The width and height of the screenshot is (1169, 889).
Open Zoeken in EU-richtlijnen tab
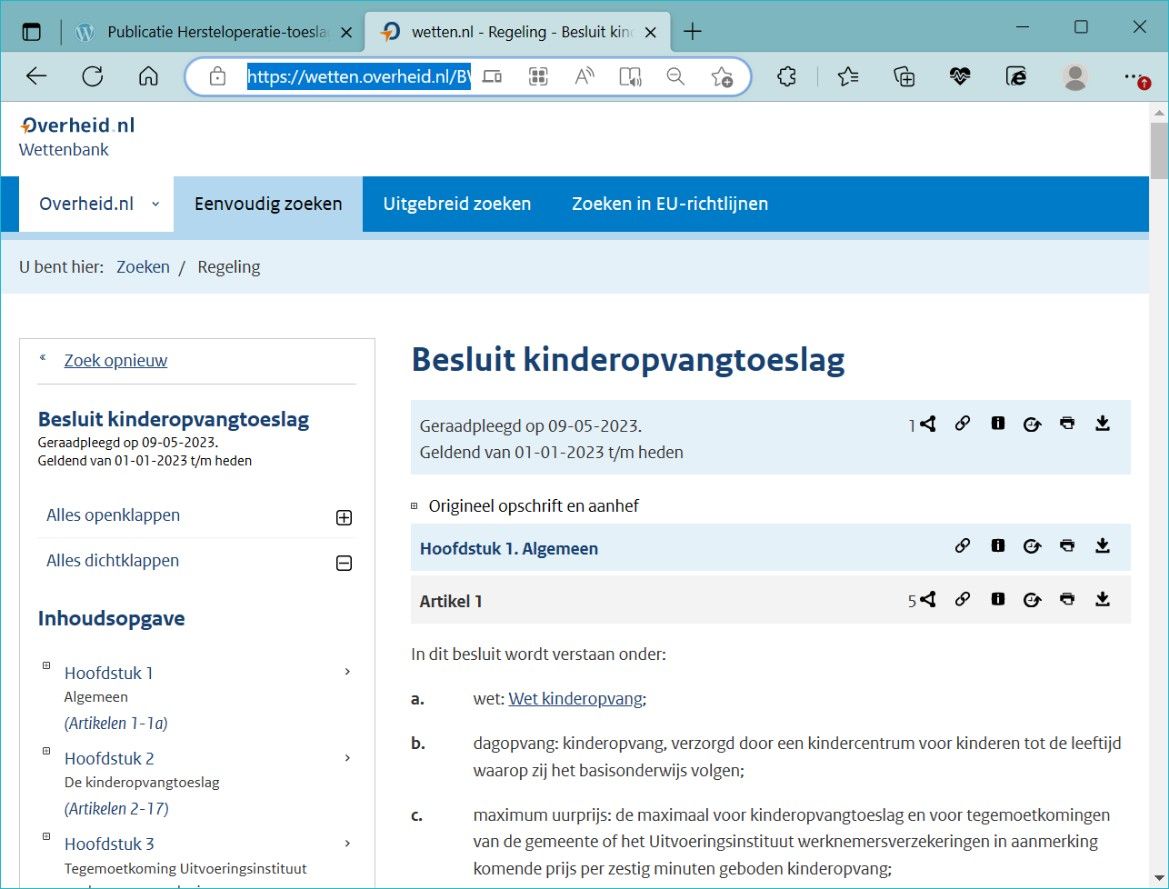(x=669, y=204)
